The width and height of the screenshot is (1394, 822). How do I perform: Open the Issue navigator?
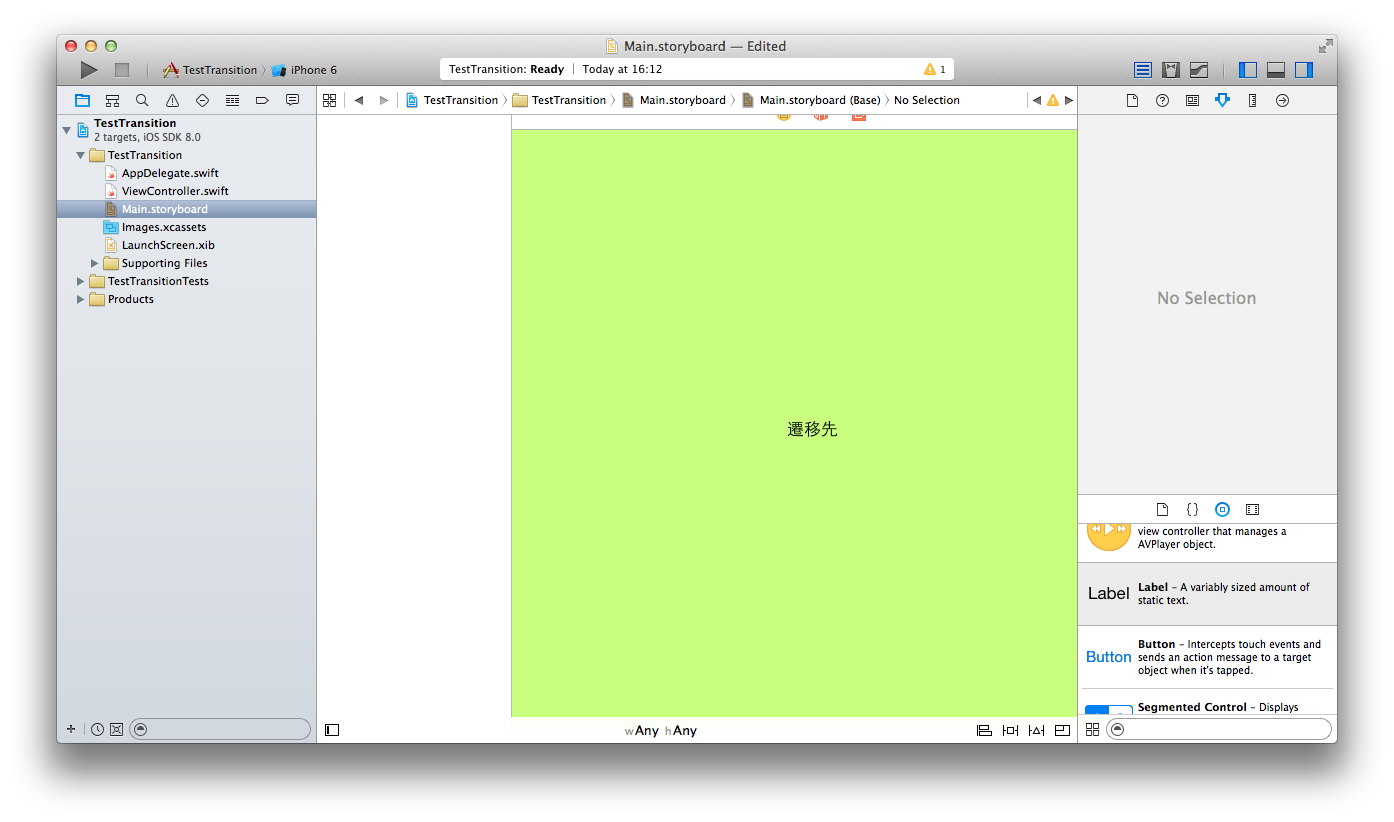click(172, 100)
